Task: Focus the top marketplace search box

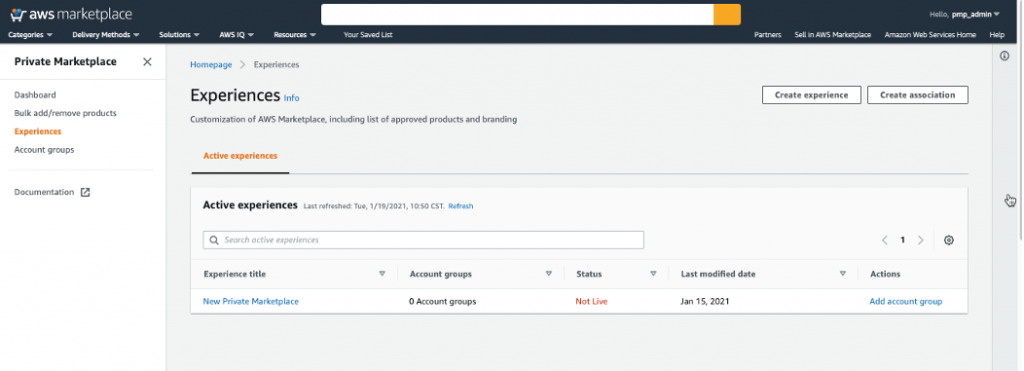Action: tap(517, 14)
